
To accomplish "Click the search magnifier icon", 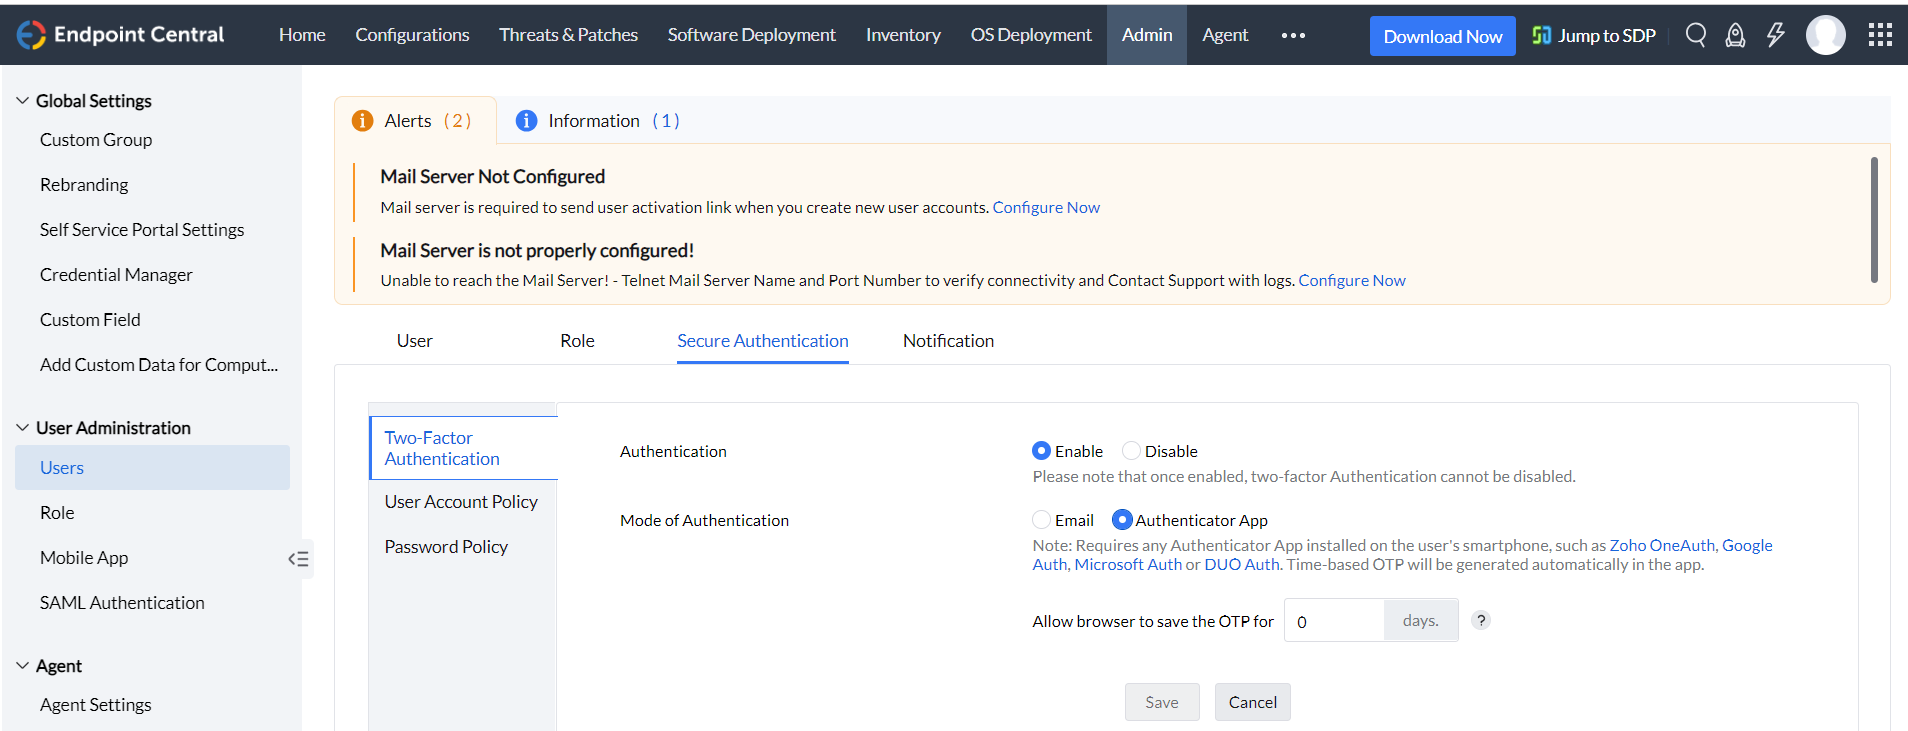I will point(1695,36).
